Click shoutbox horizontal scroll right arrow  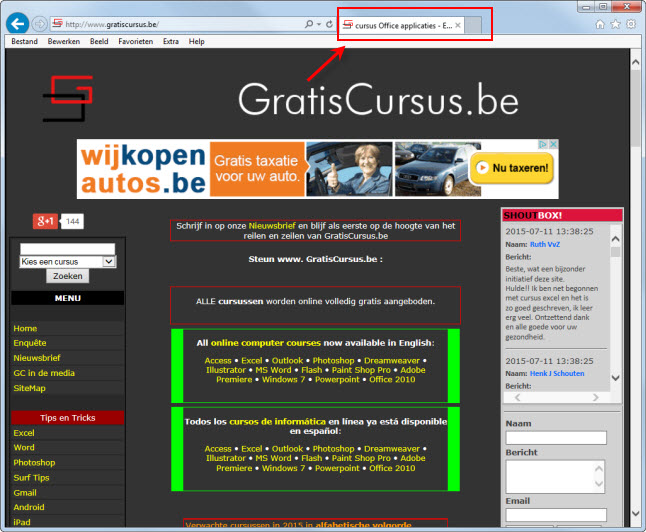pos(595,397)
